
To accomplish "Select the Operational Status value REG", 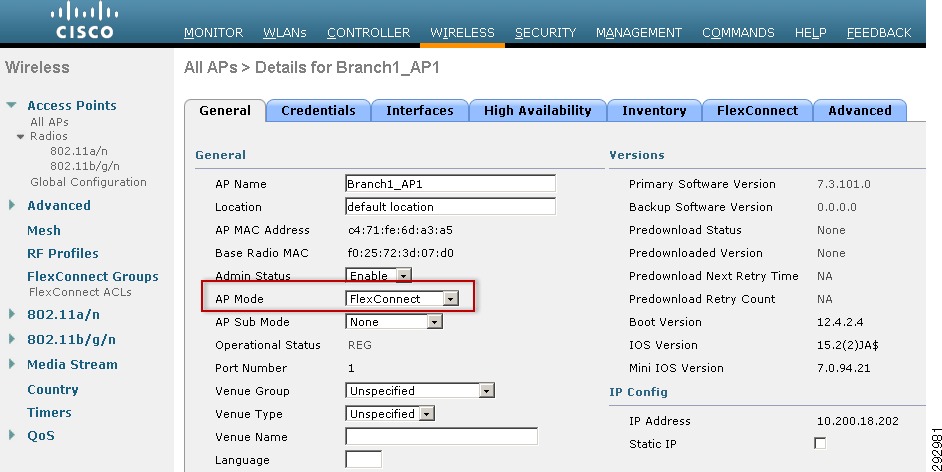I will tap(360, 345).
